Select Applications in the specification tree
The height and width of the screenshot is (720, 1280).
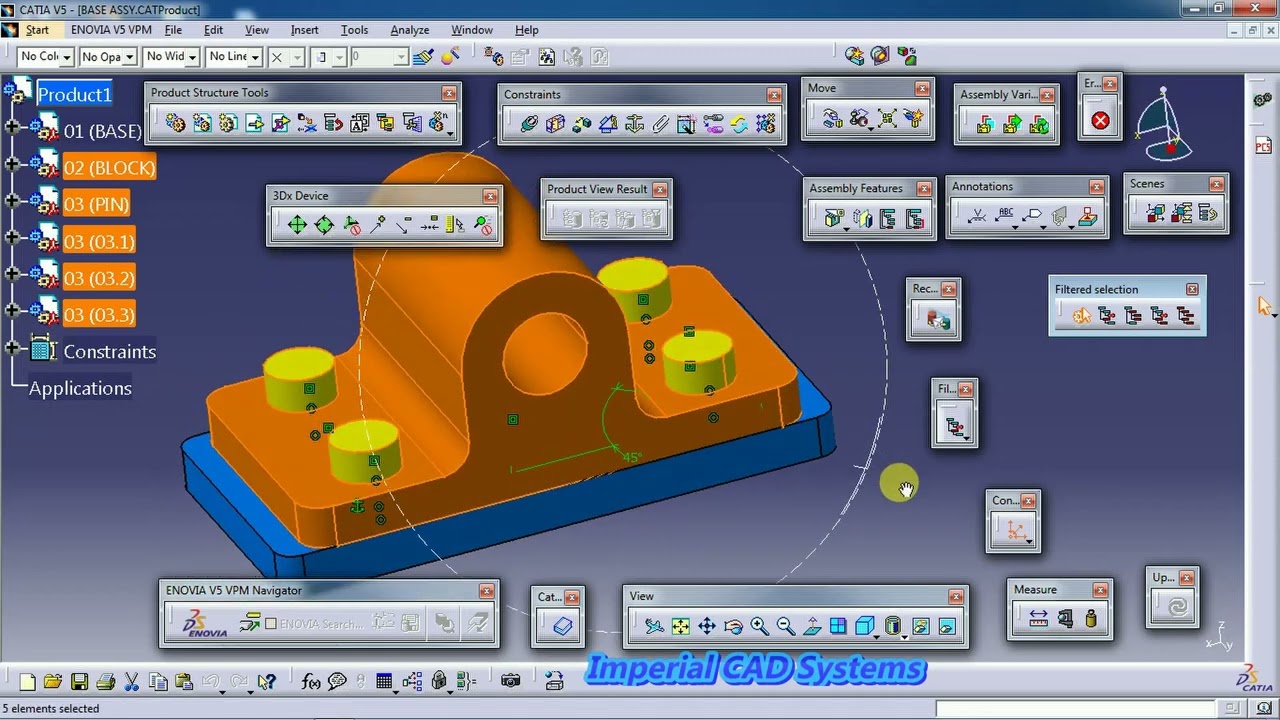click(80, 389)
